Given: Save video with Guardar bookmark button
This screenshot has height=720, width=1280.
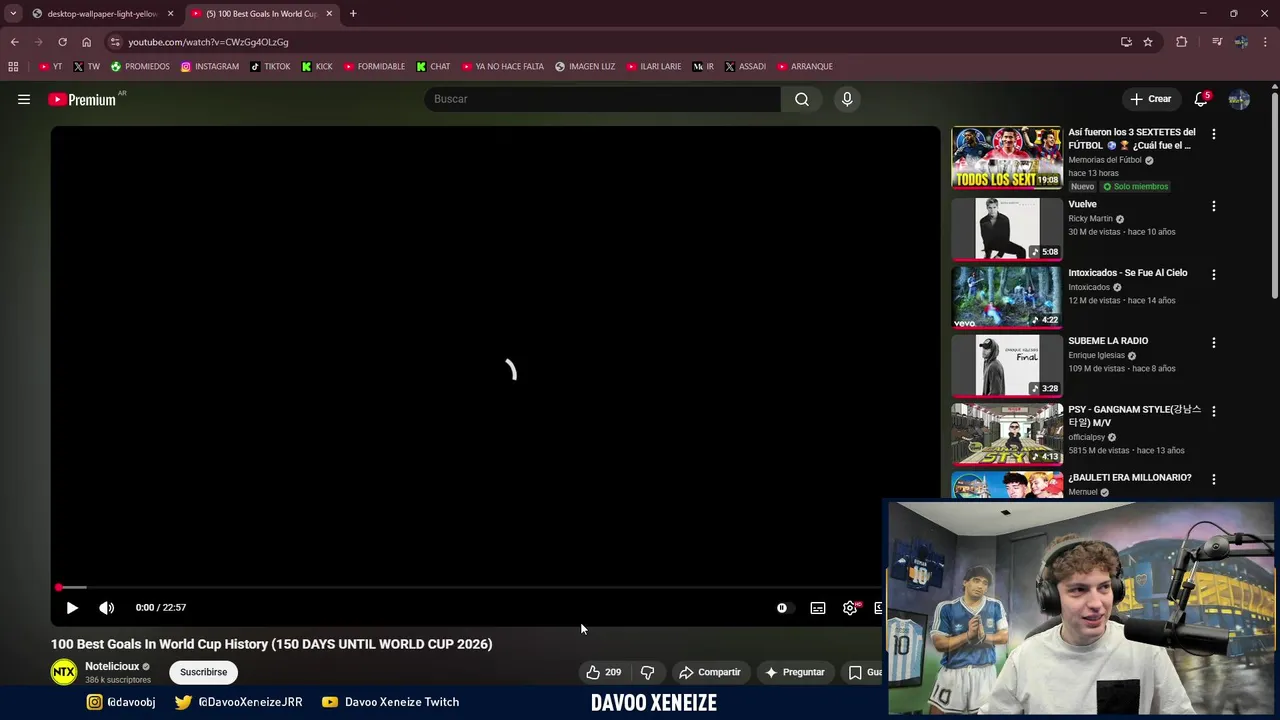Looking at the screenshot, I should point(864,672).
